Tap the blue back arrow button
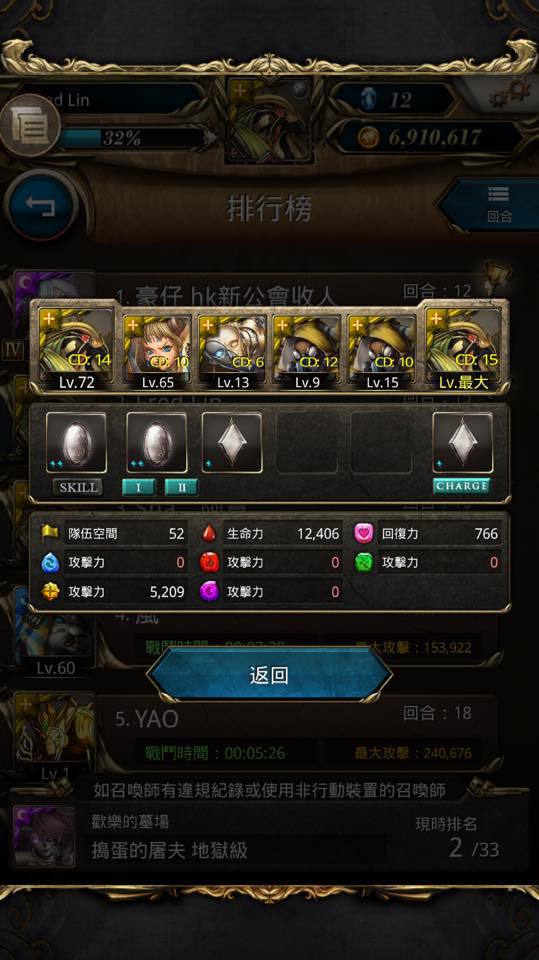The image size is (539, 960). [x=40, y=206]
